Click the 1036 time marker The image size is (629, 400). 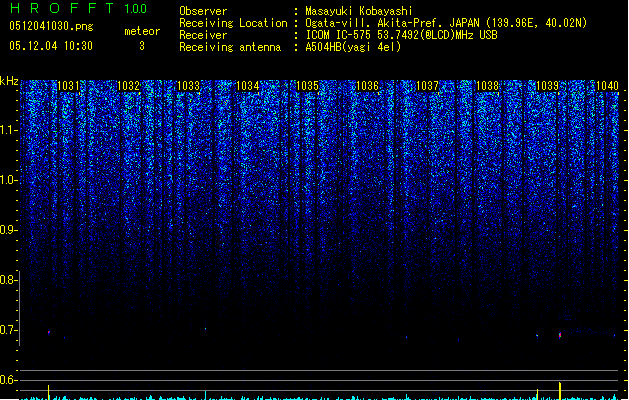tap(367, 86)
